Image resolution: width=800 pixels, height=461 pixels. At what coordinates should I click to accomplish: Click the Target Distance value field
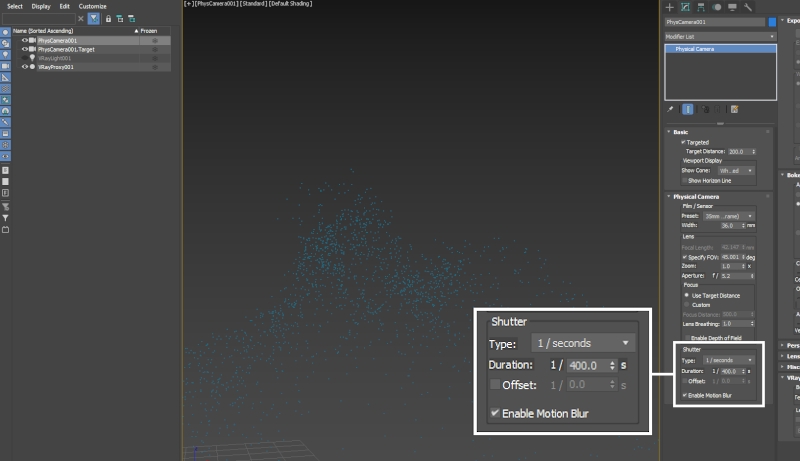(x=736, y=151)
